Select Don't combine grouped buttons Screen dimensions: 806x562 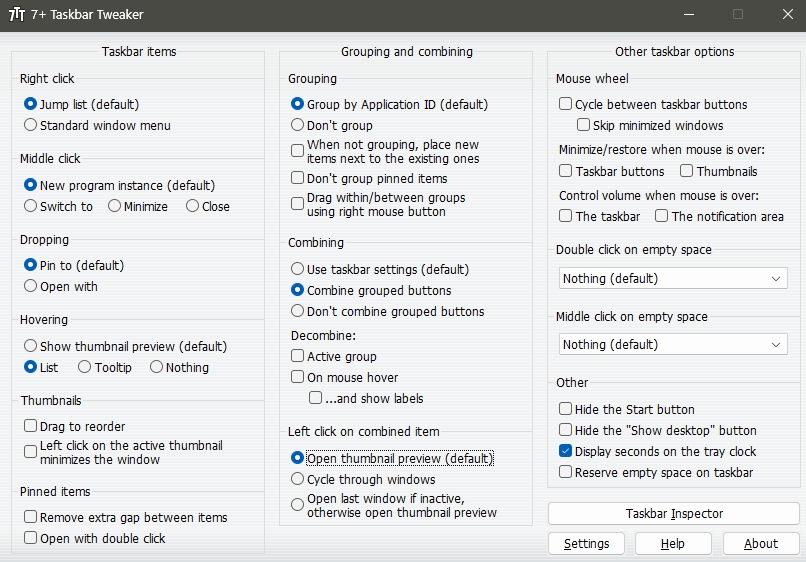tap(388, 312)
